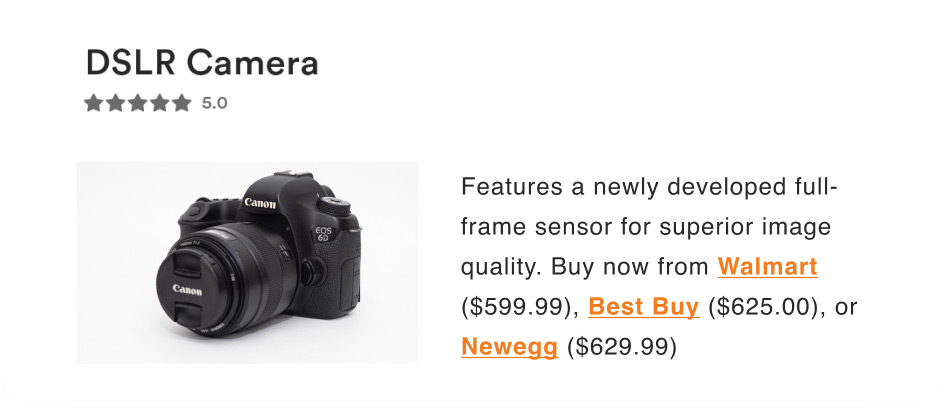The width and height of the screenshot is (943, 408).
Task: Click the "Features a newly developed" text line
Action: coord(650,187)
